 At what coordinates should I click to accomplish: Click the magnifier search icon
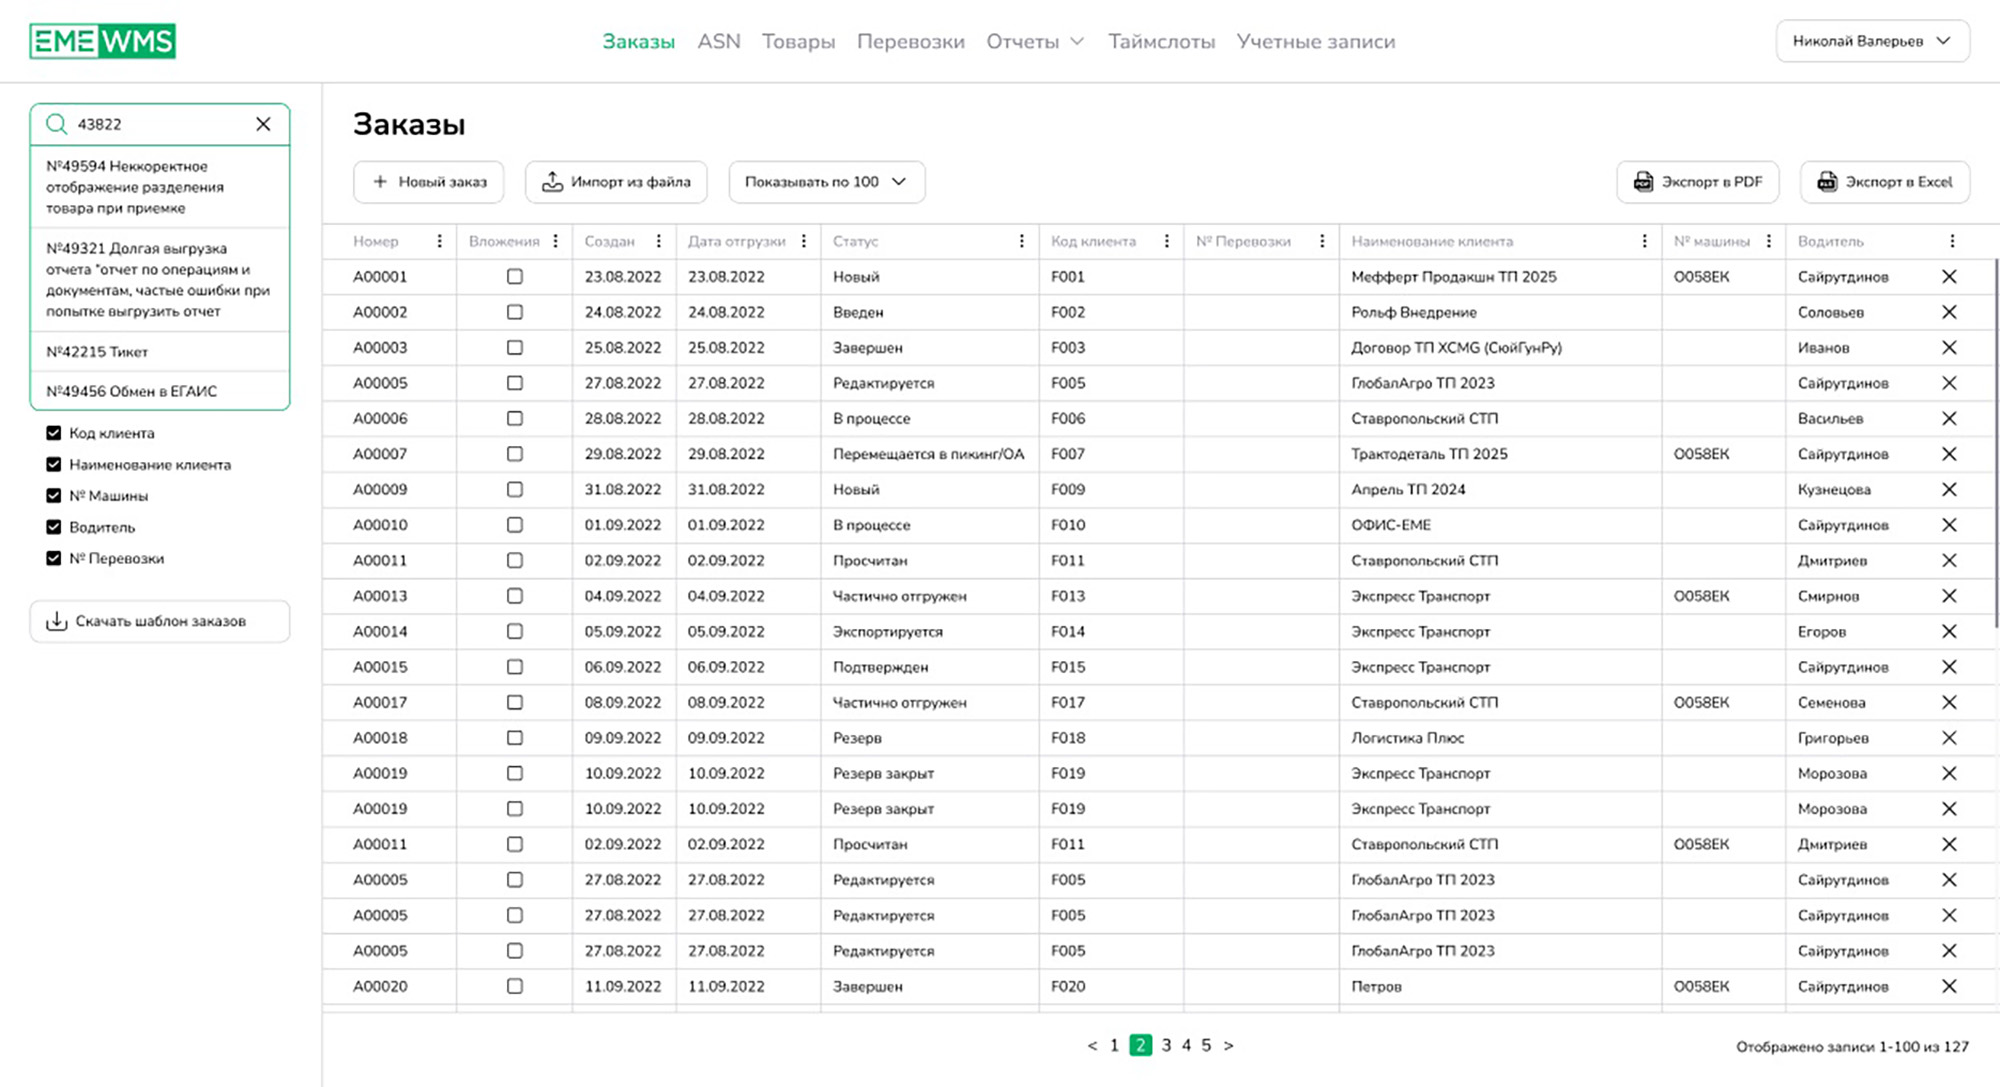pos(57,124)
